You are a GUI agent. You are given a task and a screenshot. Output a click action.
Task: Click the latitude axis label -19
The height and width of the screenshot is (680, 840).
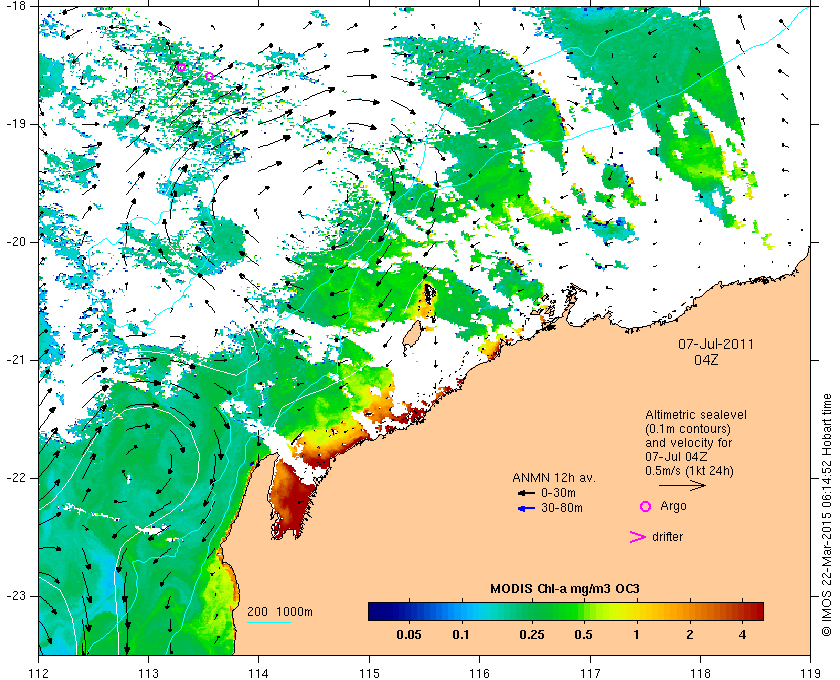[16, 124]
